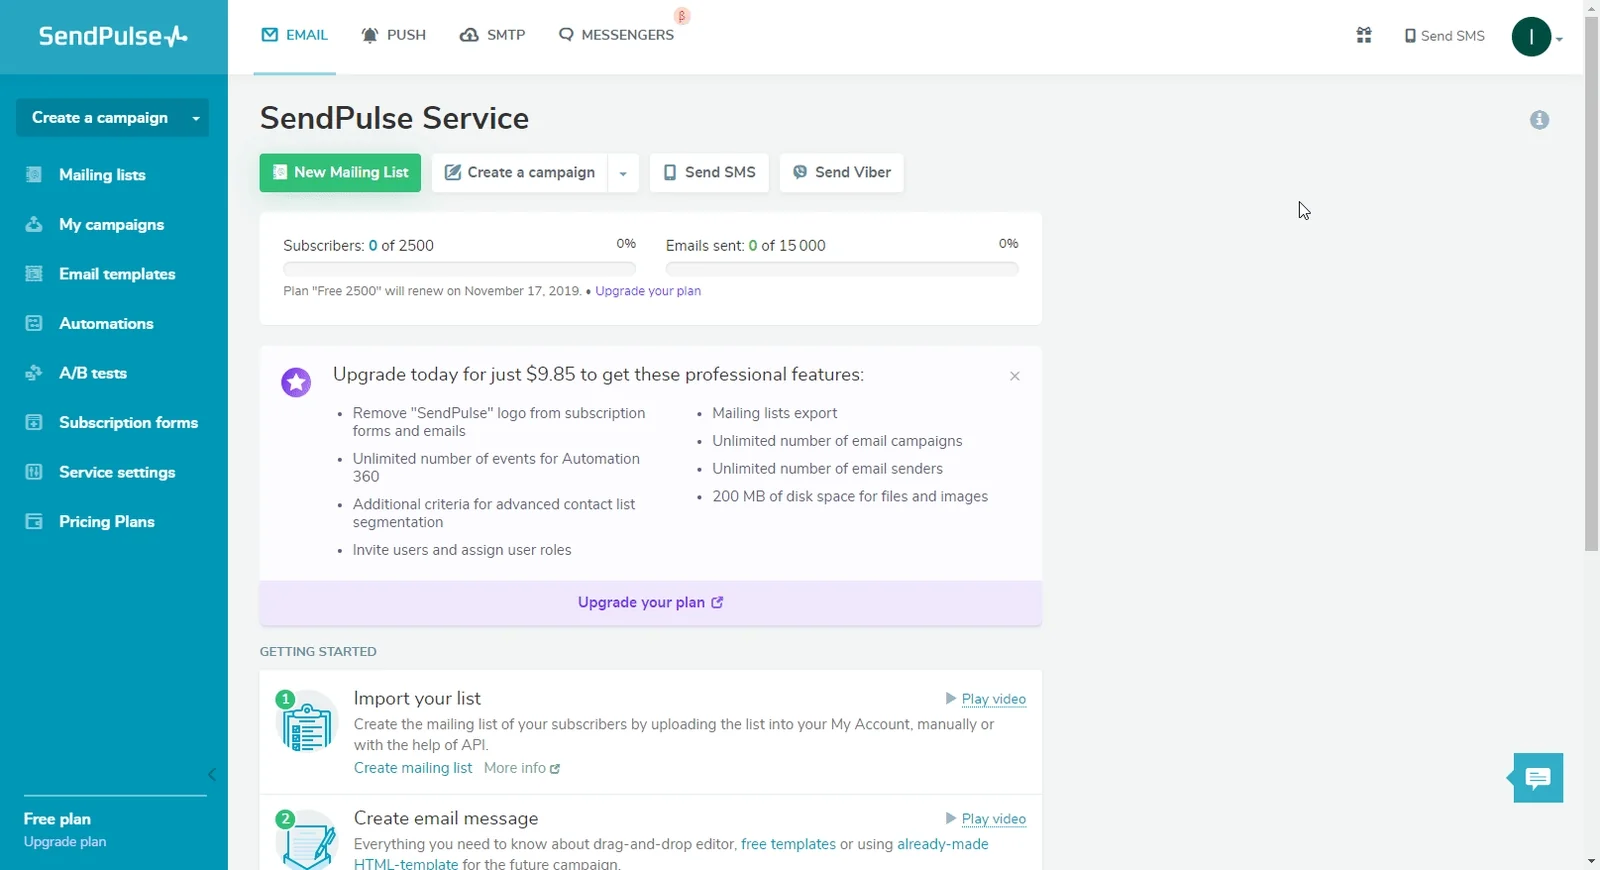Open Mailing lists in the sidebar
The image size is (1600, 870).
pos(102,175)
